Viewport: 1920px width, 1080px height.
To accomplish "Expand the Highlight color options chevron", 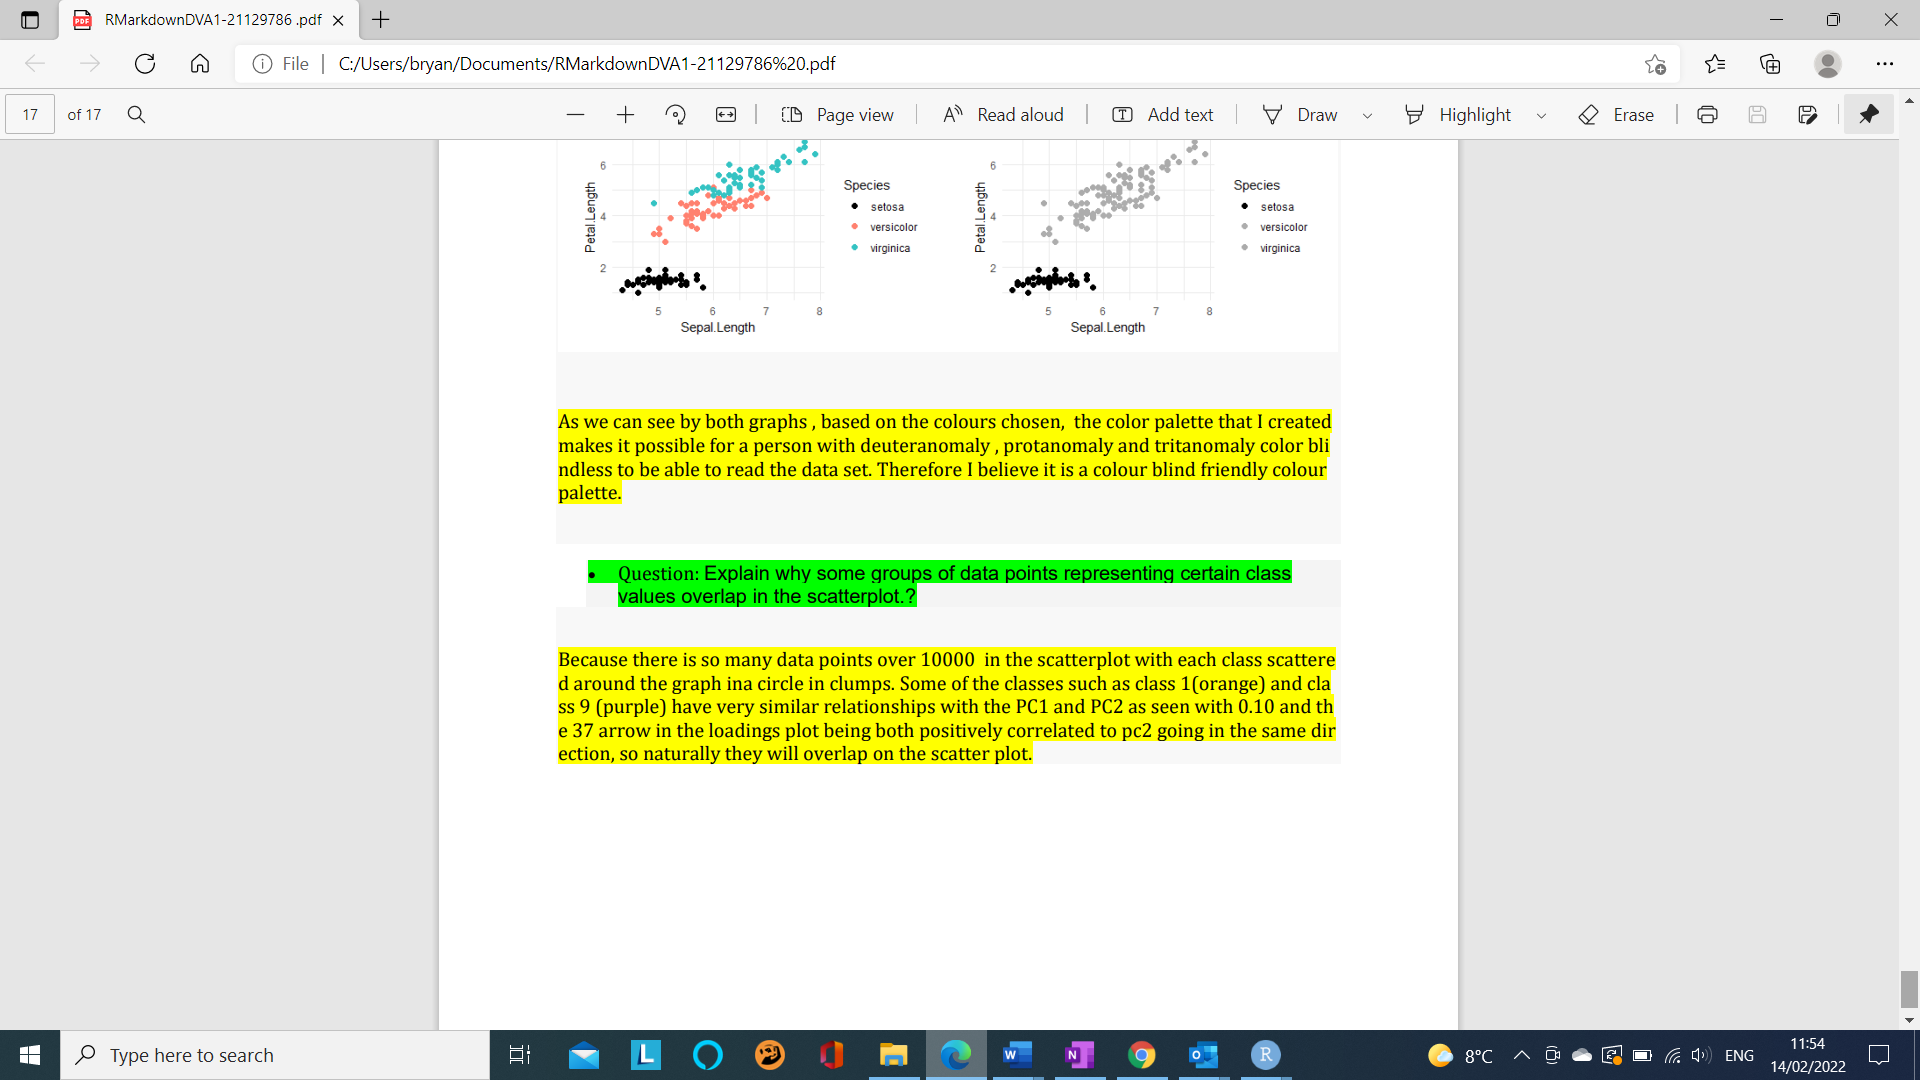I will tap(1540, 115).
